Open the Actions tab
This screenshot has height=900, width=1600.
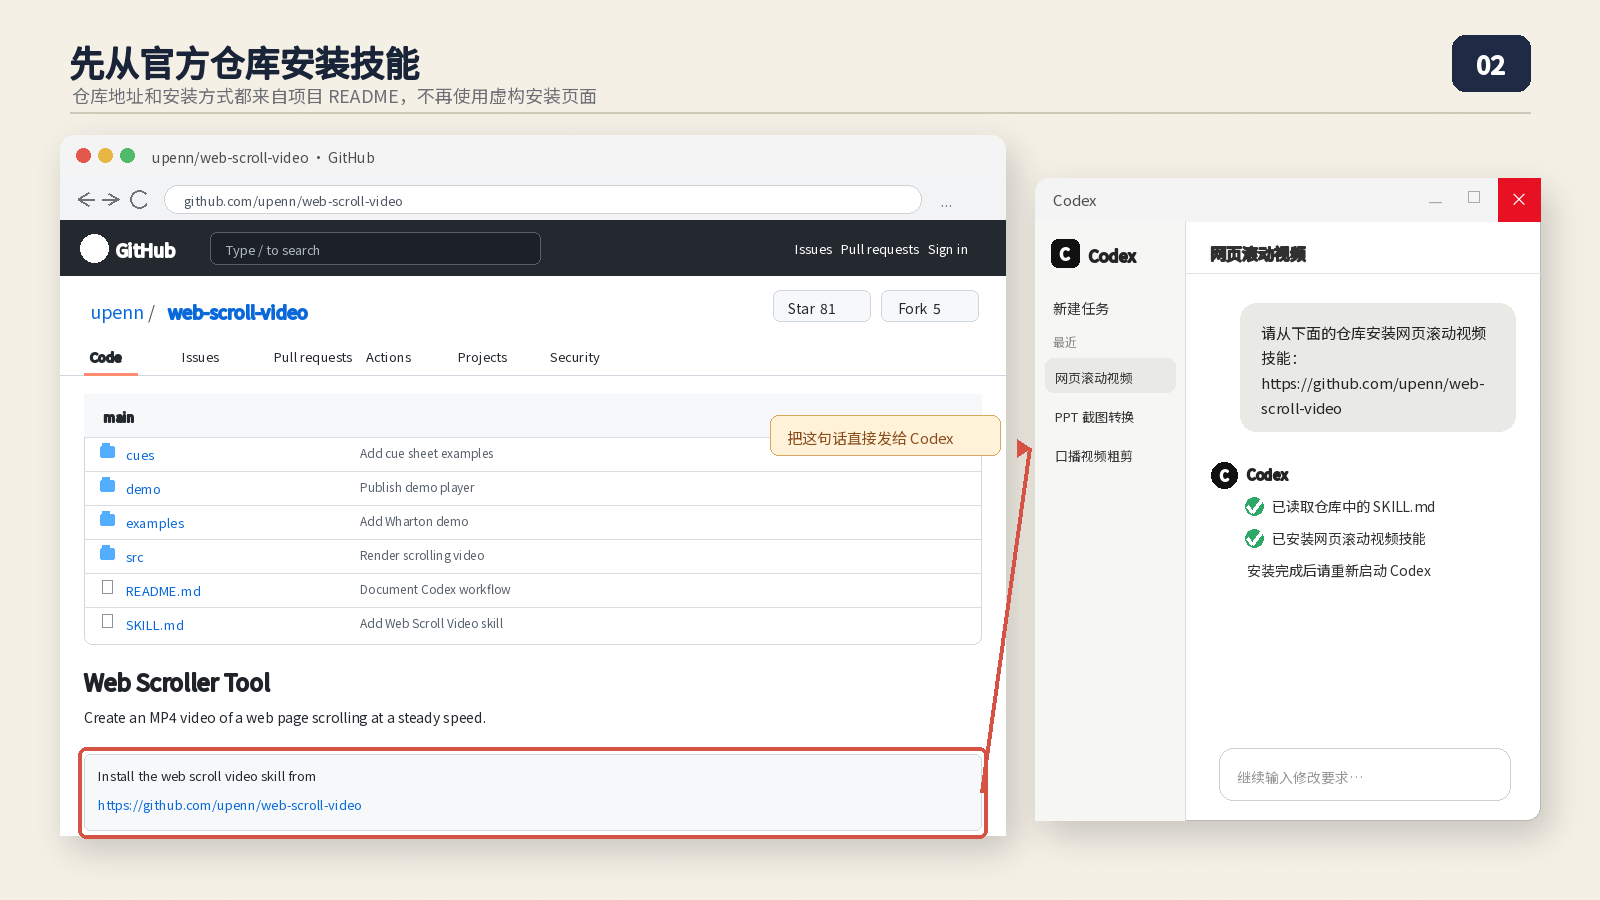[389, 358]
